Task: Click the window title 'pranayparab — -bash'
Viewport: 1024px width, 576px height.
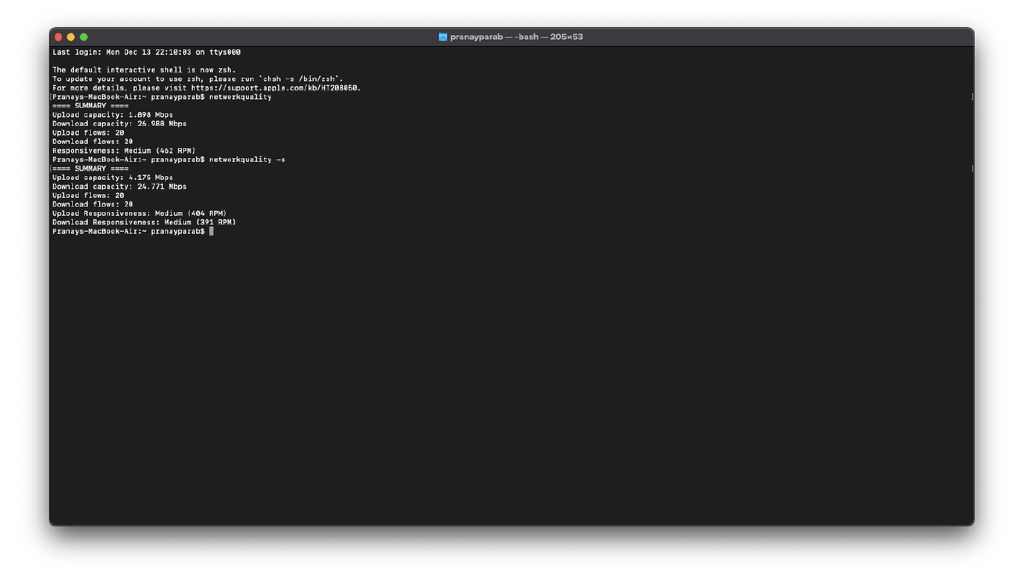Action: pyautogui.click(x=494, y=37)
